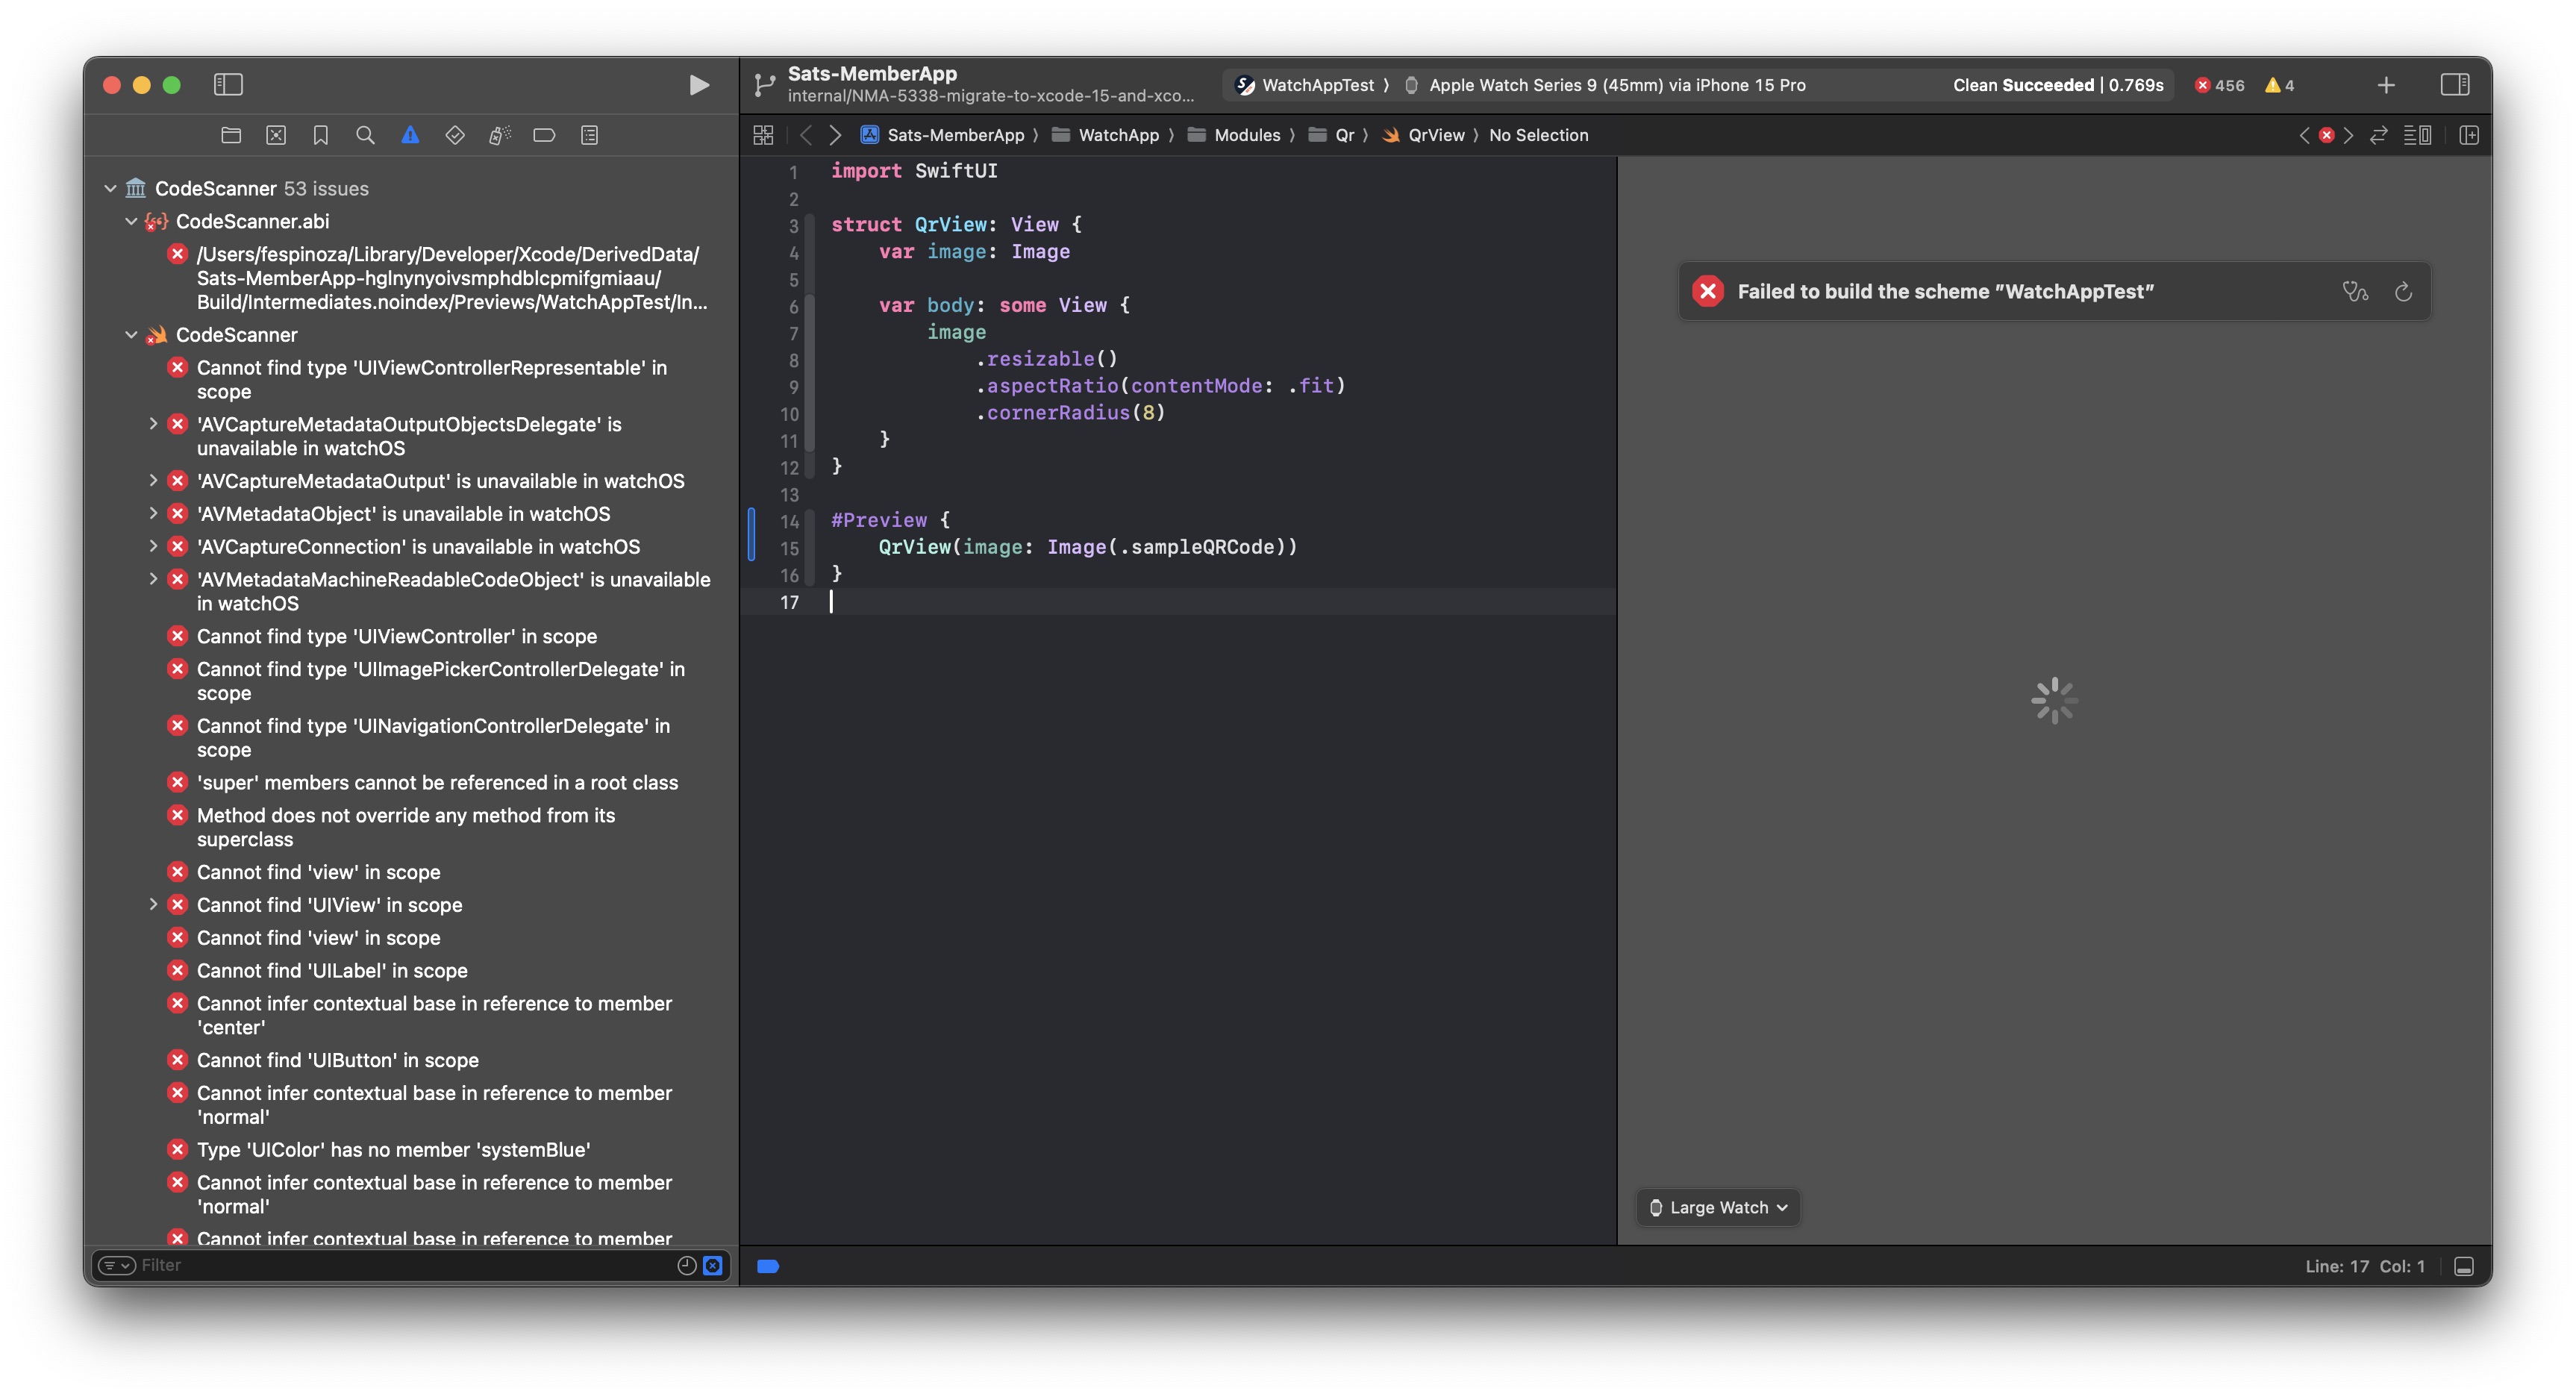Toggle errors-only filter in issue navigator

click(x=713, y=1265)
